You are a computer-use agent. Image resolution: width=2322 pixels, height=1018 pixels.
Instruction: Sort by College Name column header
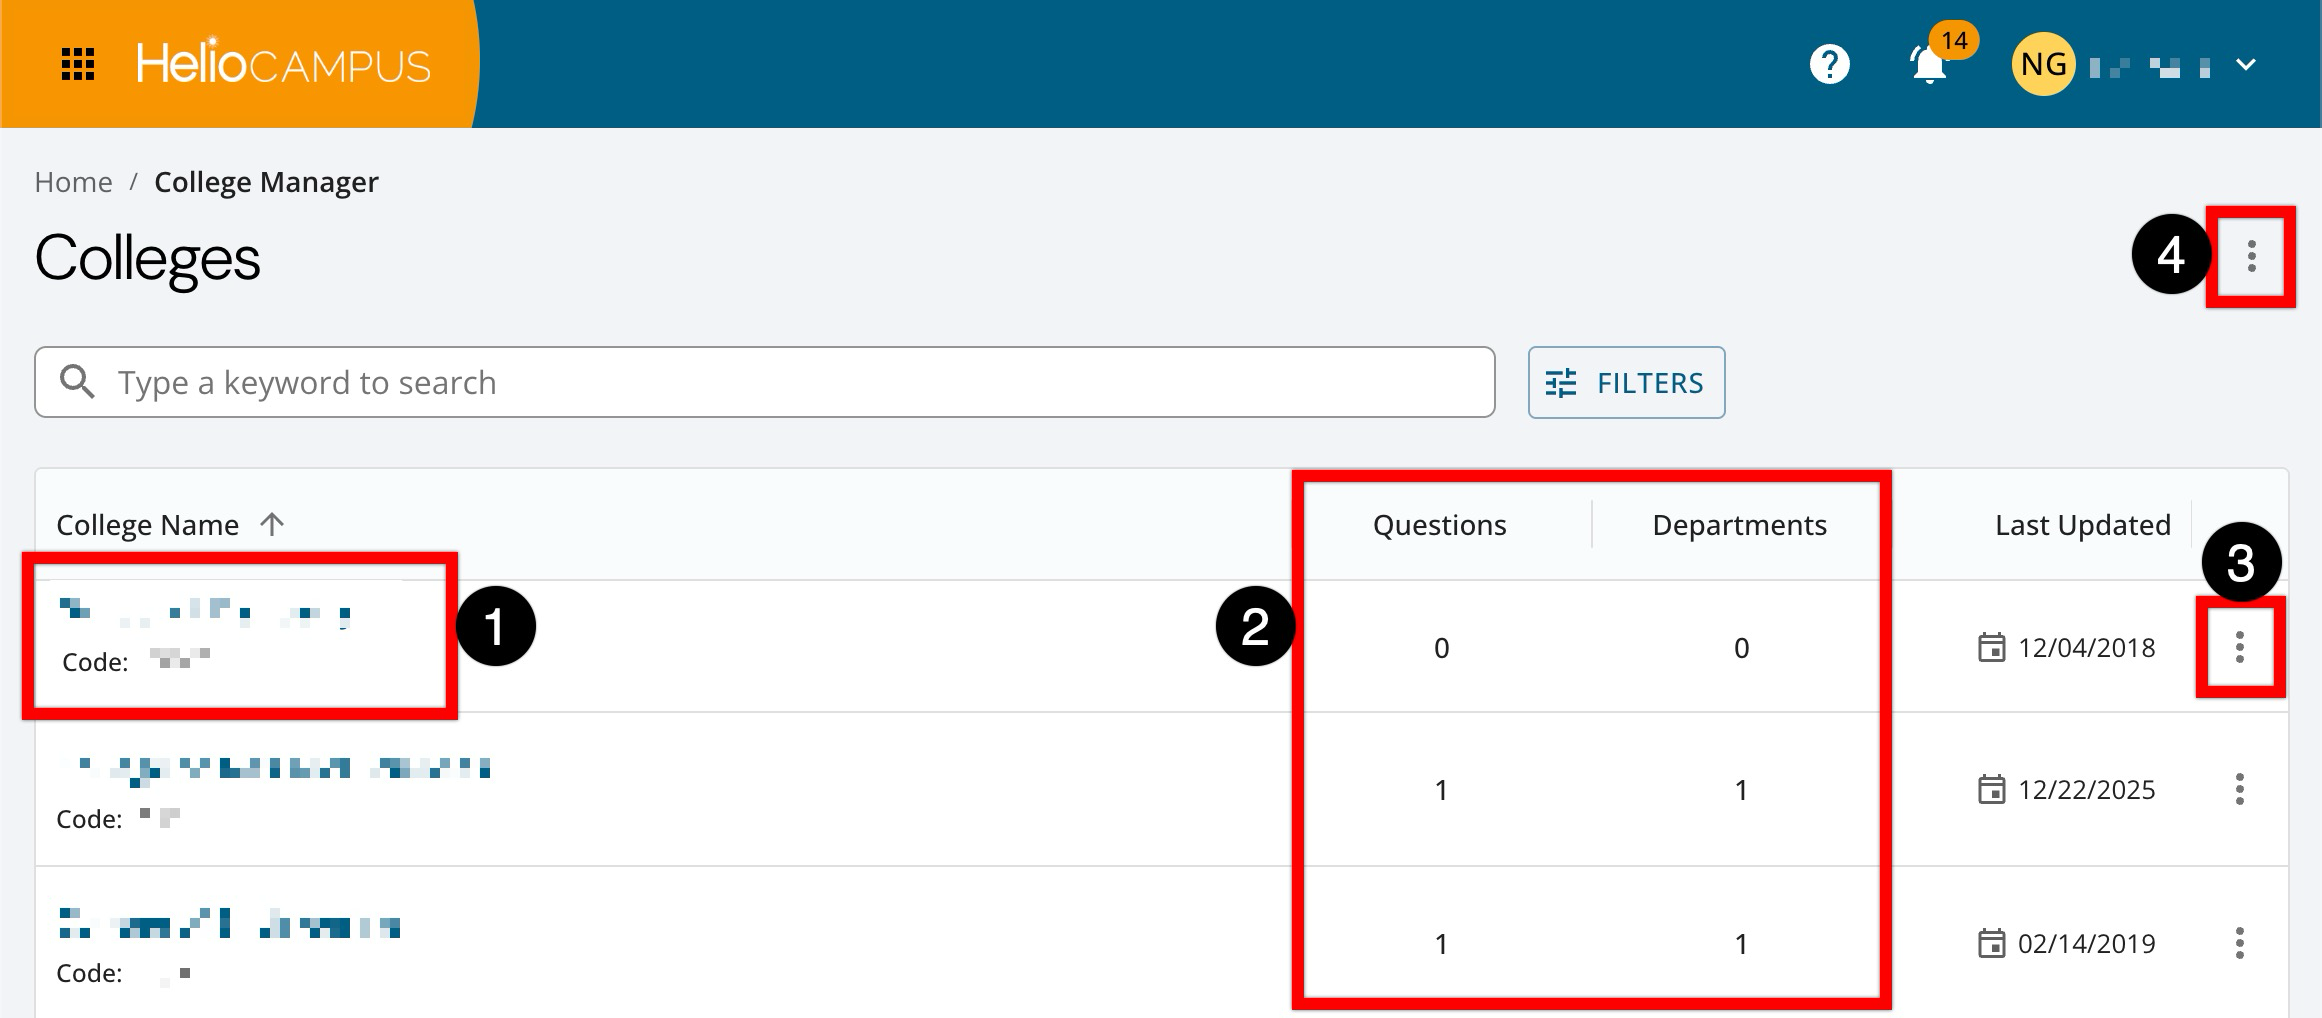tap(148, 525)
